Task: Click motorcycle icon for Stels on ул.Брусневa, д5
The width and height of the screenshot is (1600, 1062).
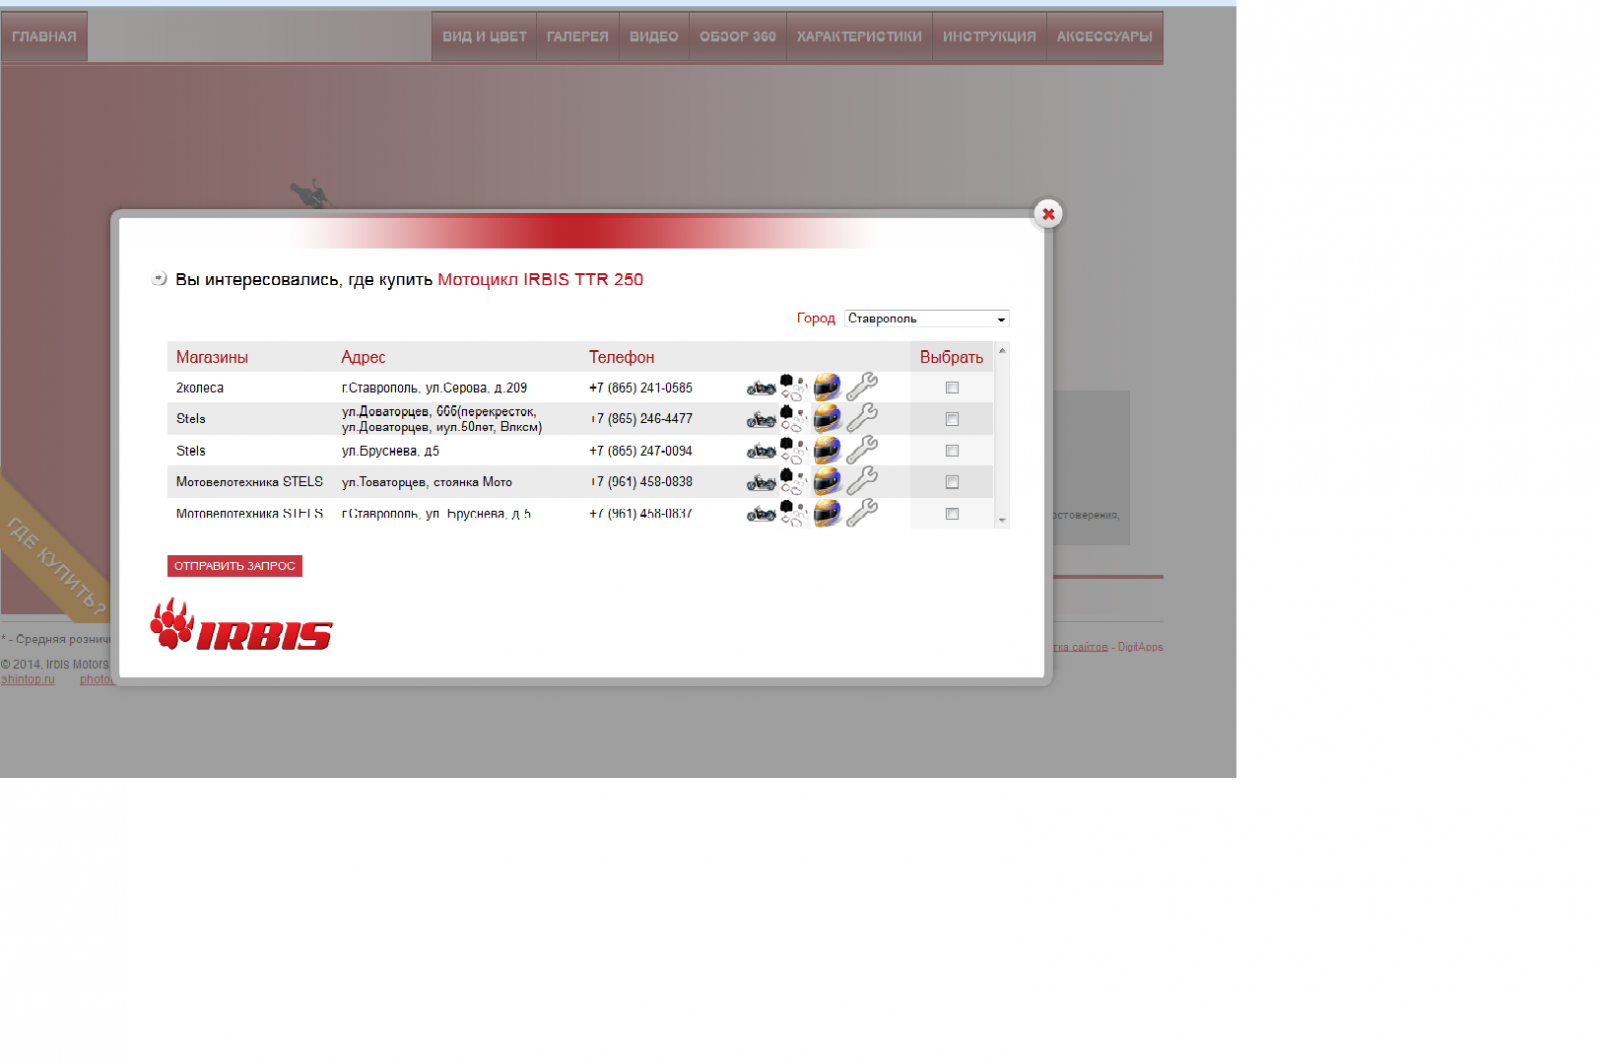Action: 761,451
